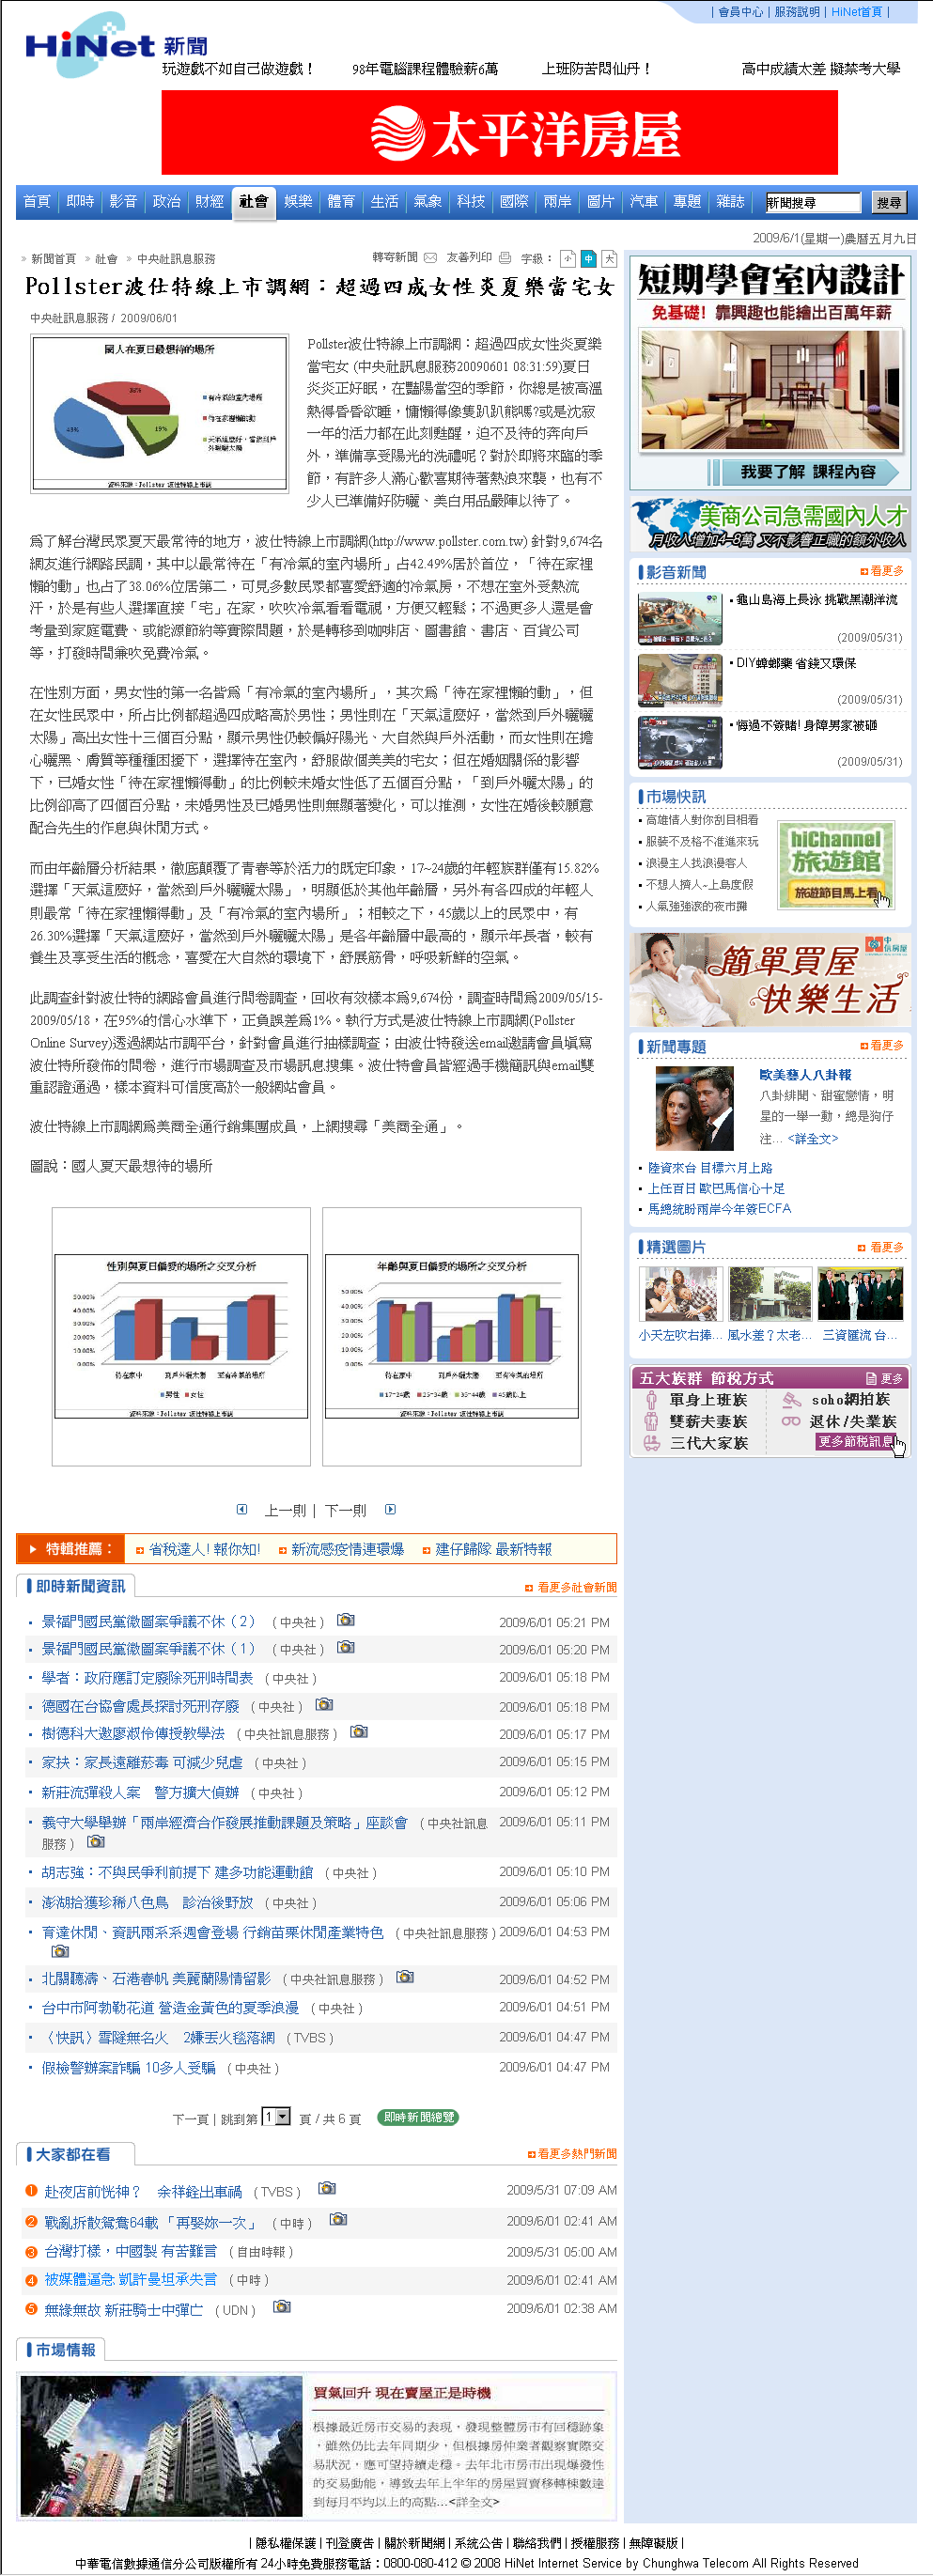Click the envelope icon to forward news
The image size is (933, 2576).
(430, 257)
